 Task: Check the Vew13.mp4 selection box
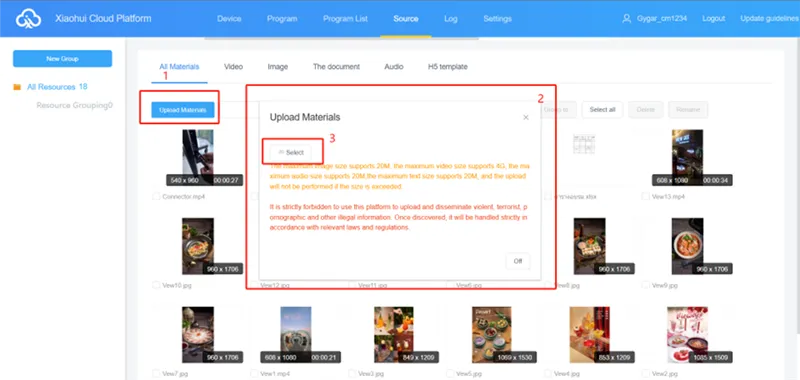pyautogui.click(x=646, y=196)
